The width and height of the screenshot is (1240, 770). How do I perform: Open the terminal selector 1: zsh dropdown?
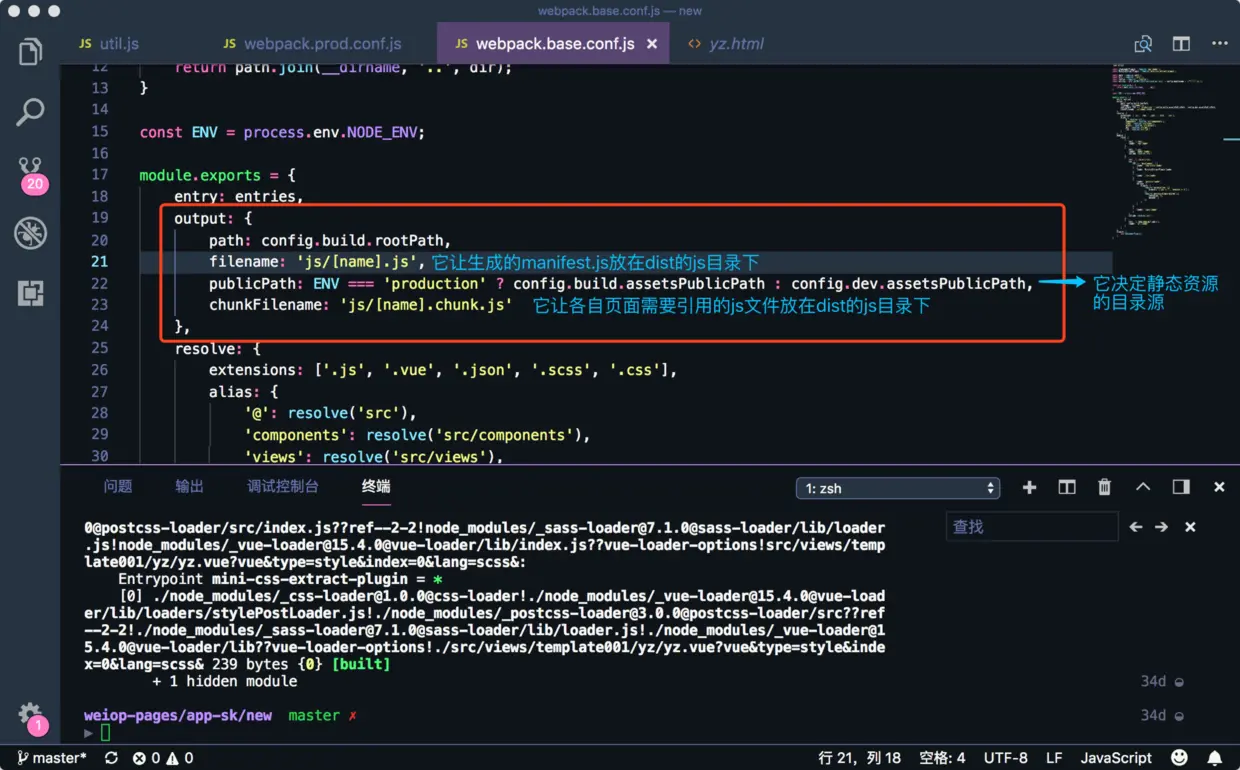tap(898, 488)
